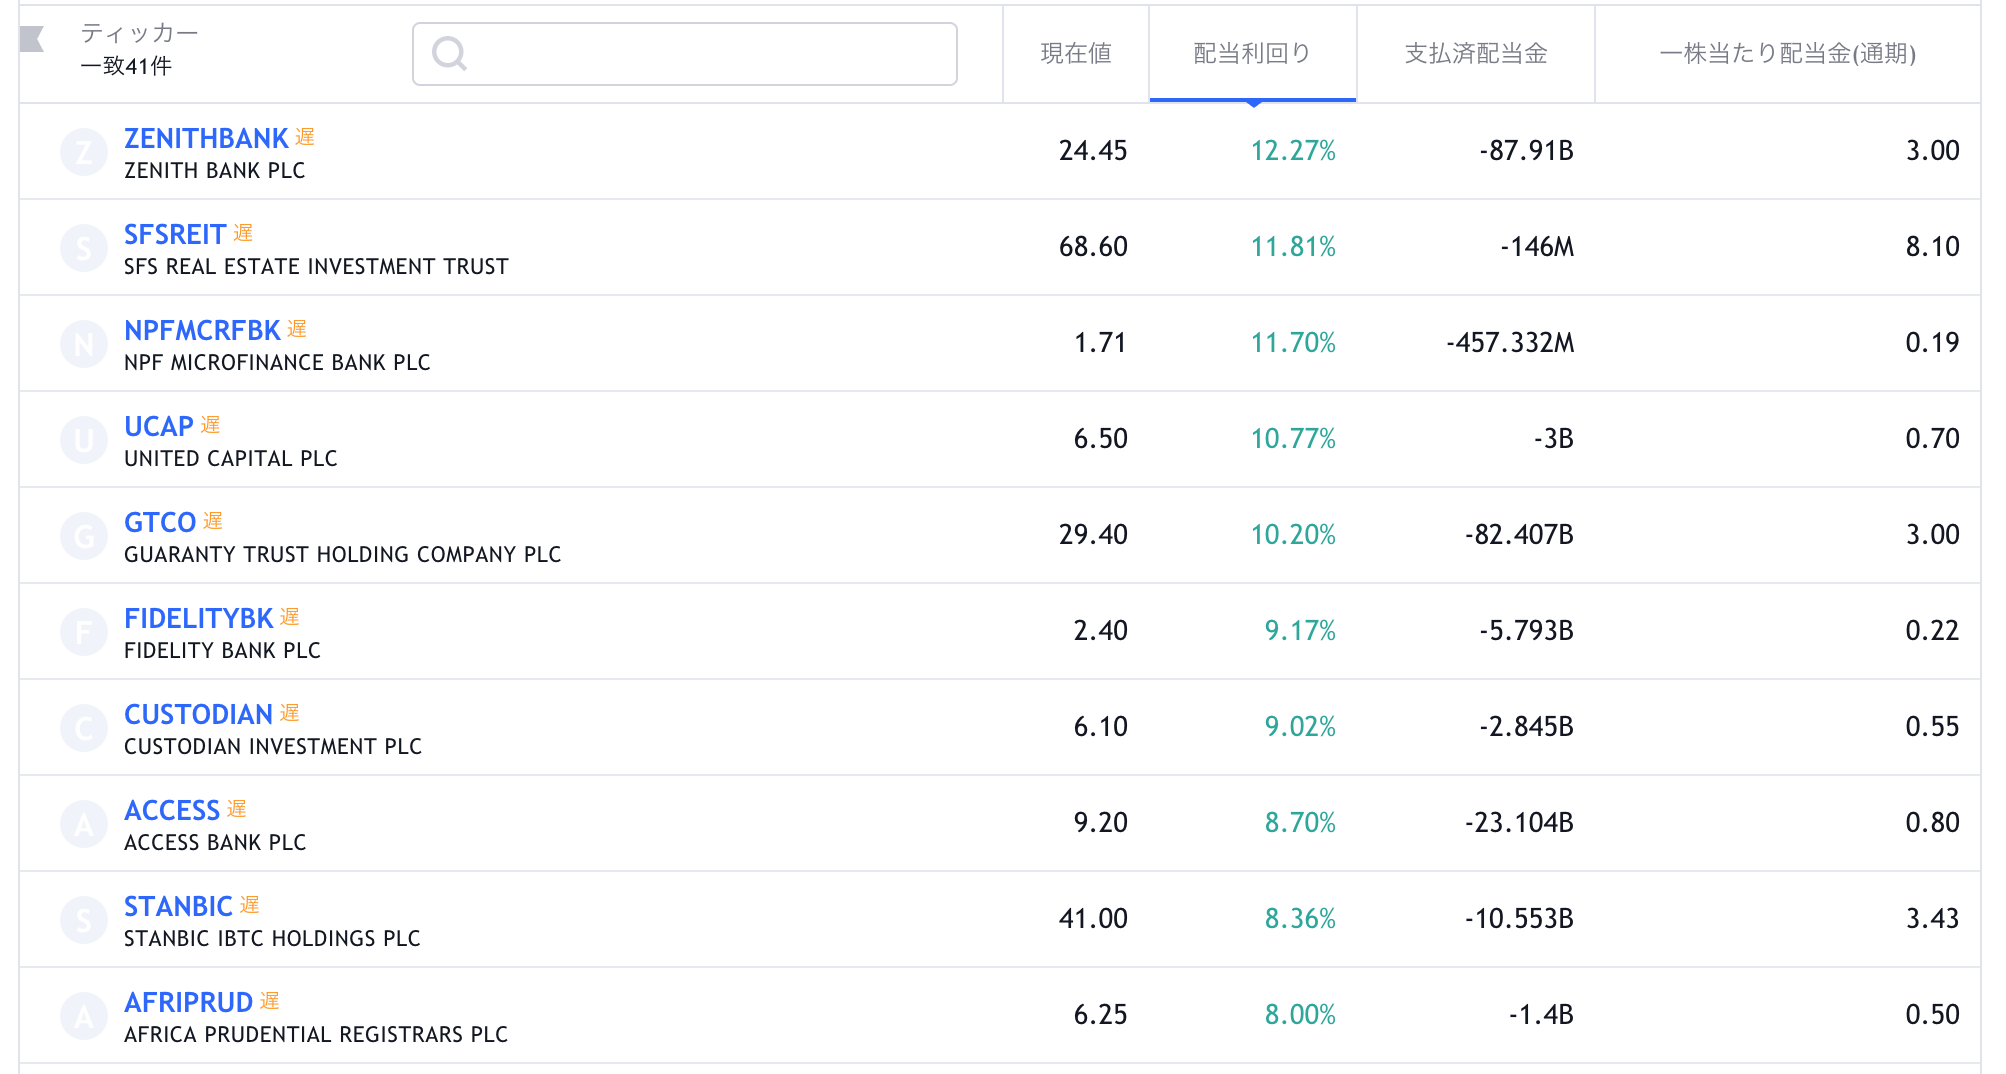
Task: Click the 3.43 dividend per share value
Action: click(1932, 919)
